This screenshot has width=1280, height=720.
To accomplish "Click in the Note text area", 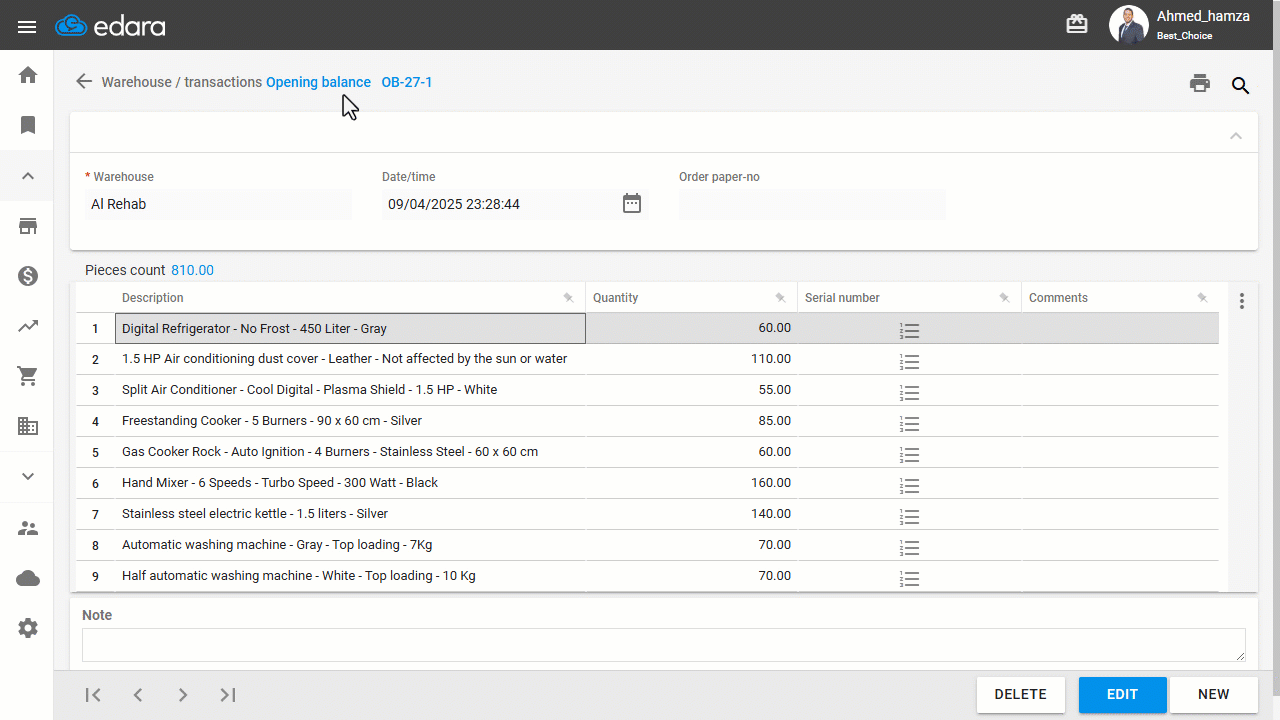I will 664,645.
